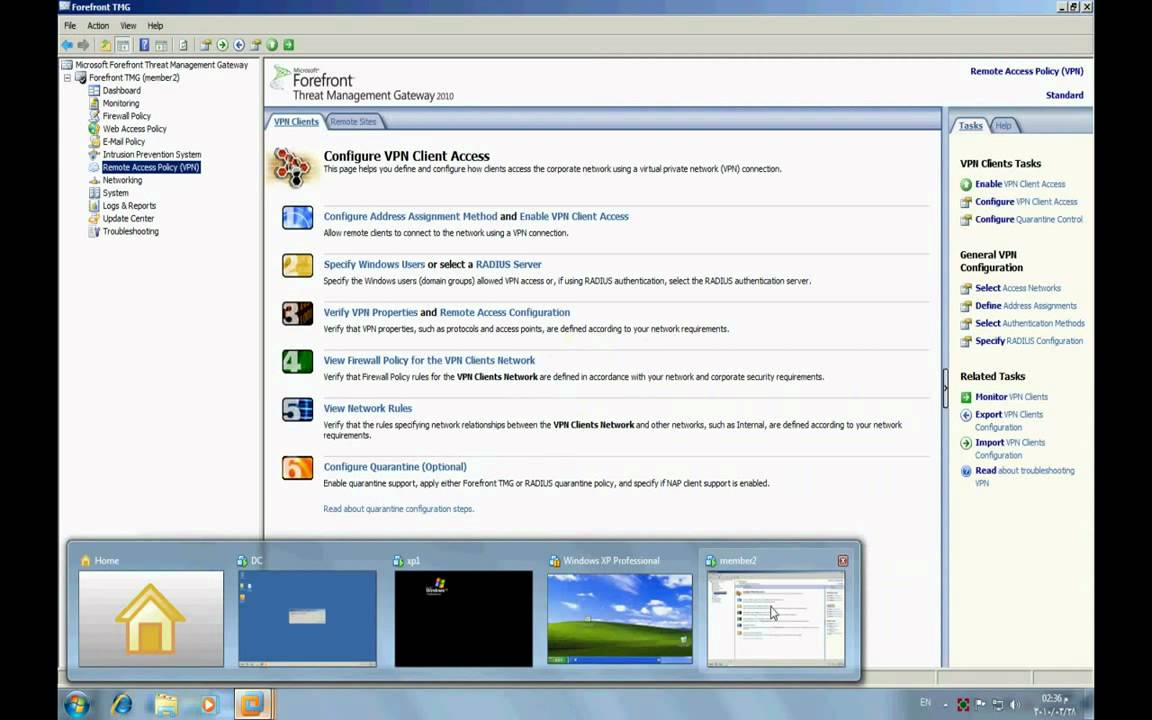Open the Help menu

click(x=155, y=26)
